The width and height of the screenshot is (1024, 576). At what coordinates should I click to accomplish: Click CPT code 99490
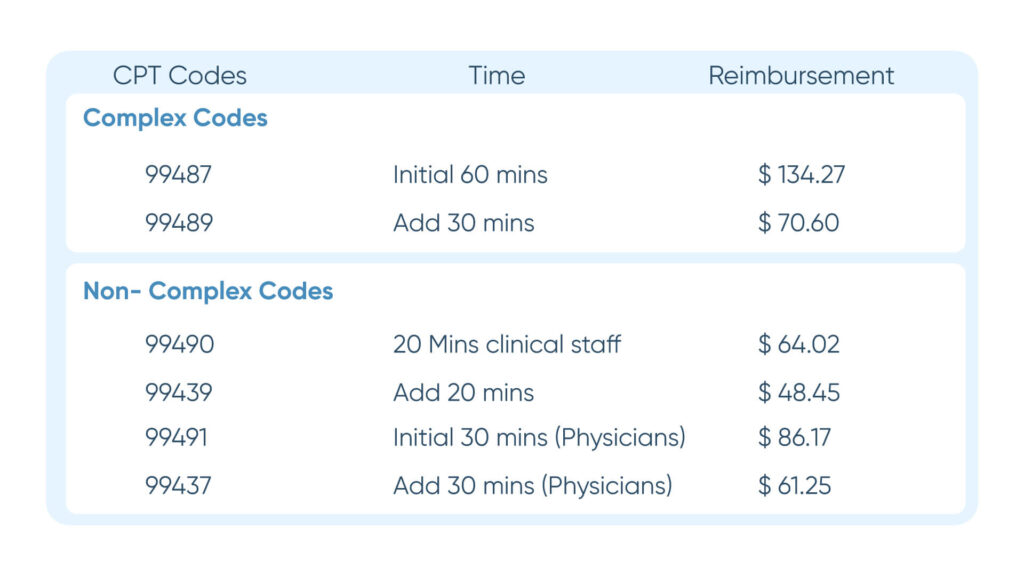click(180, 345)
